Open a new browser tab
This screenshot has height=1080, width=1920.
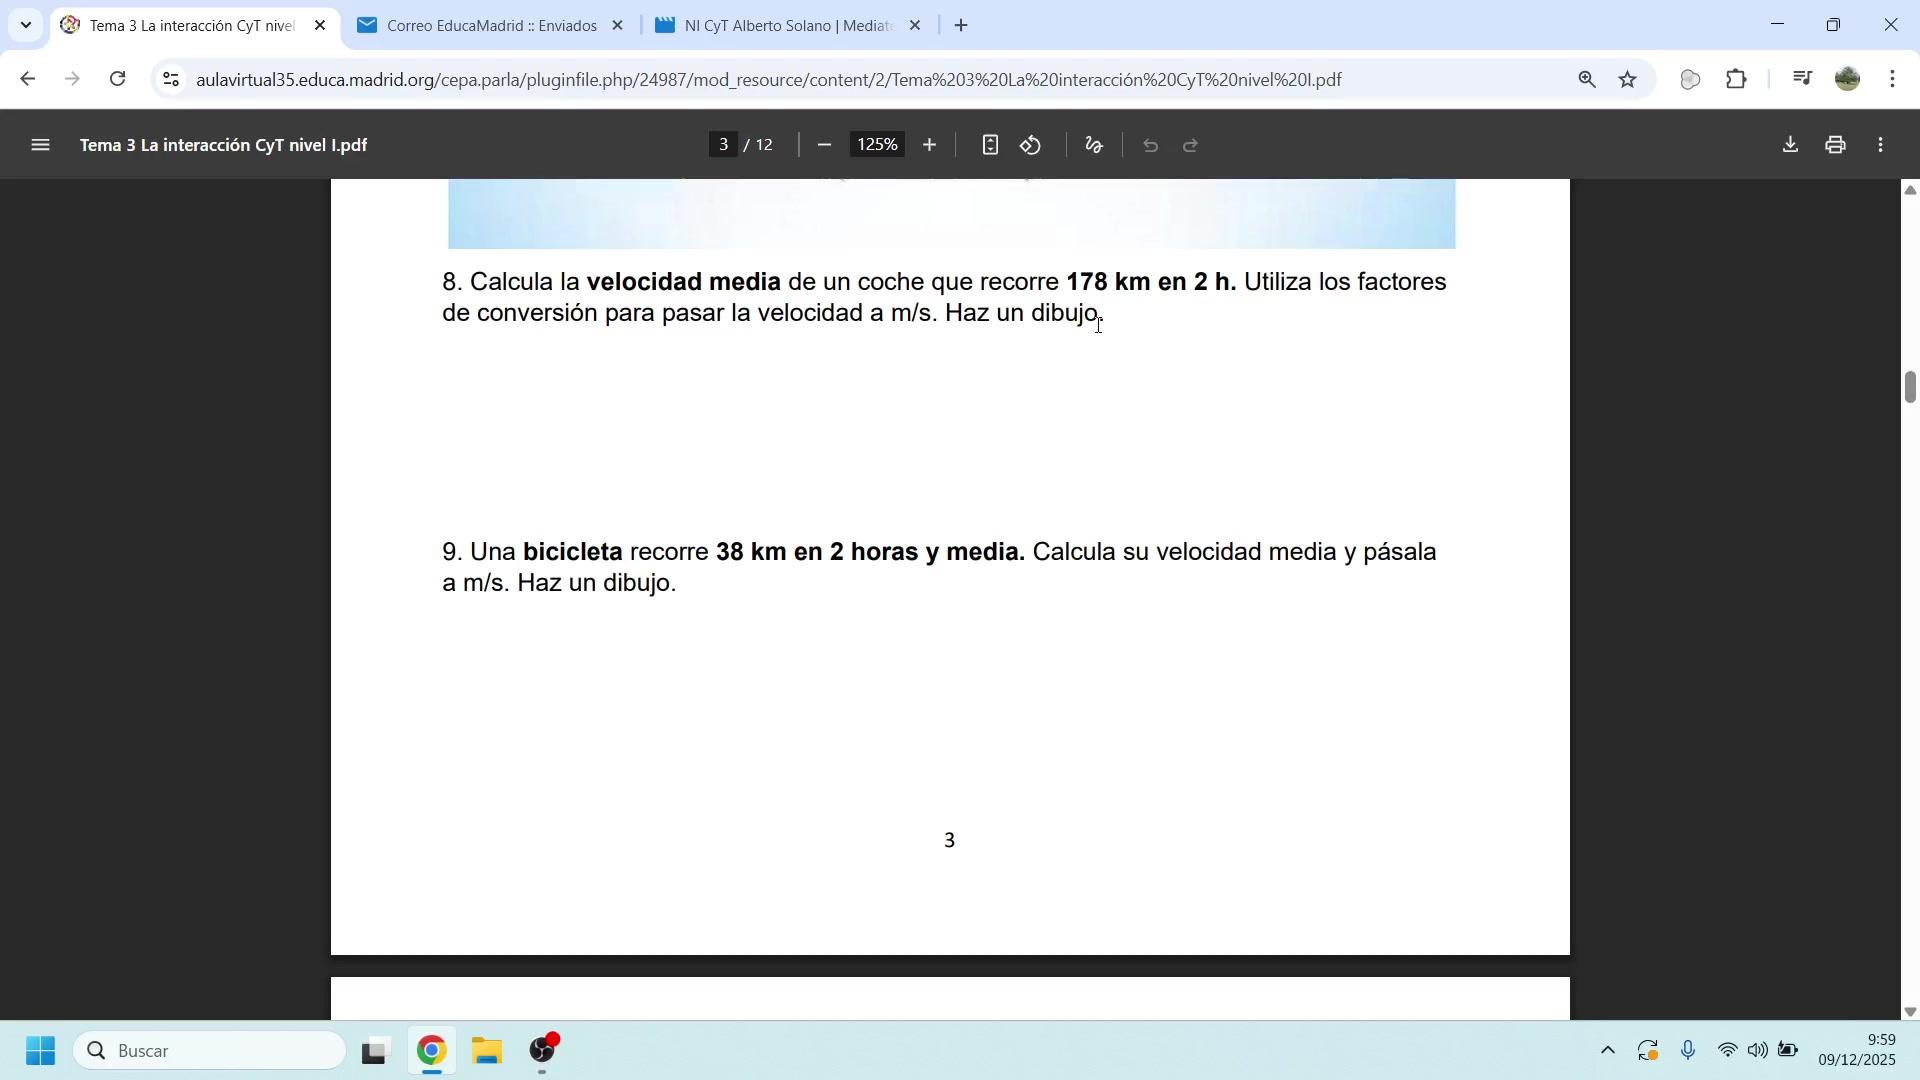961,26
